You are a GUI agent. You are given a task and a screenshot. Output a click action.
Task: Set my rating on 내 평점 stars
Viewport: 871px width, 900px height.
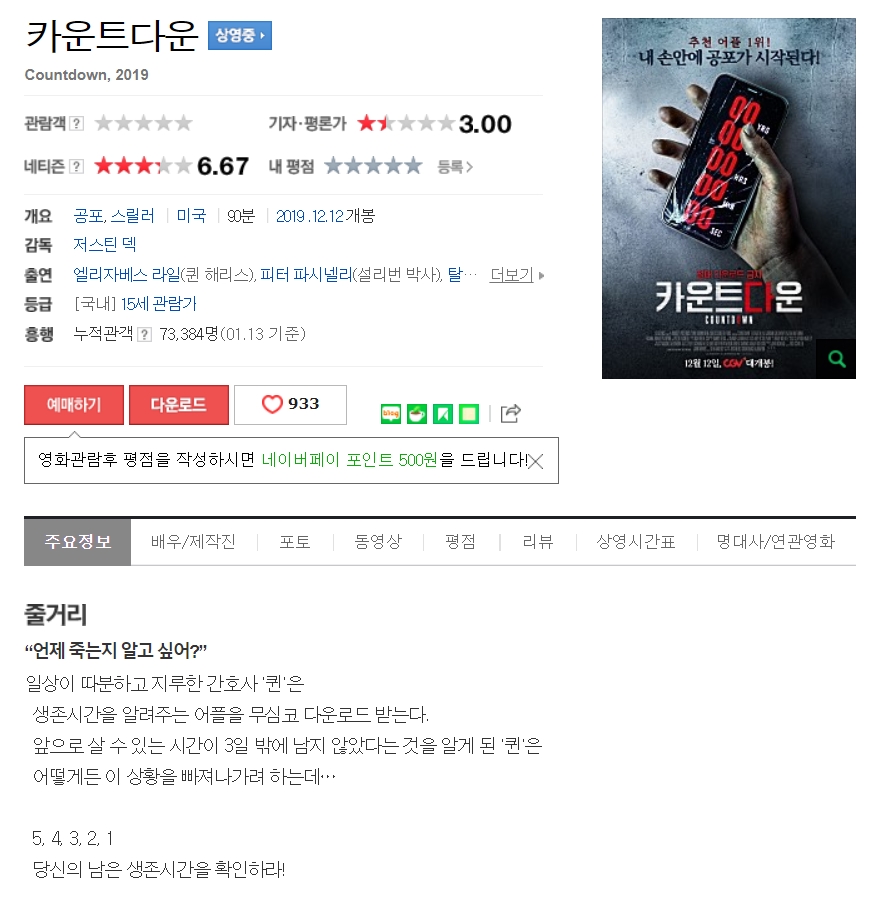click(373, 166)
